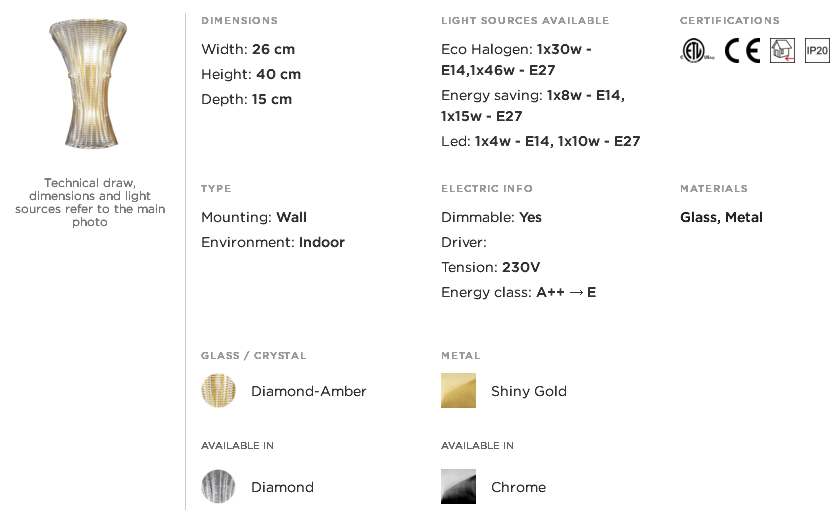The width and height of the screenshot is (837, 510).
Task: Click the Certifications section heading
Action: tap(729, 21)
